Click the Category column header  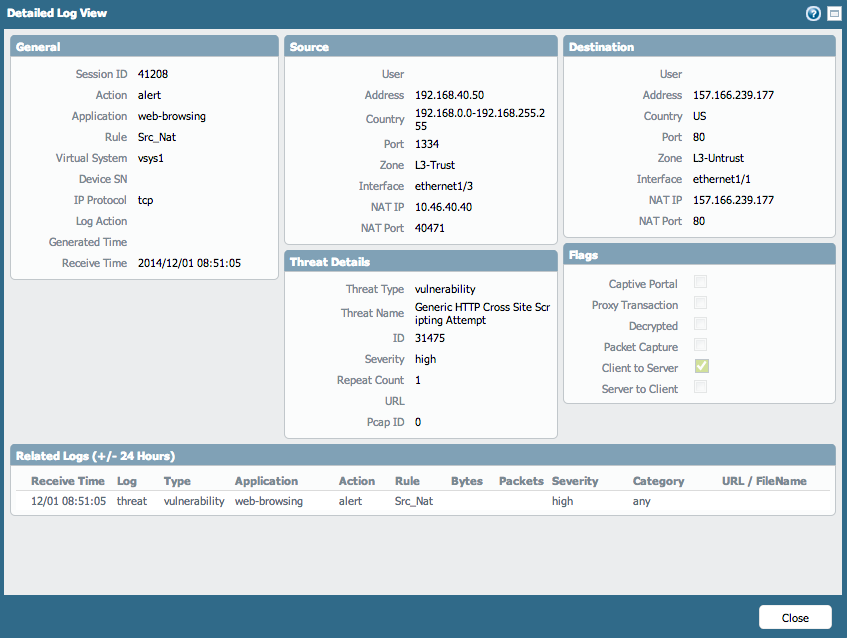pos(658,481)
